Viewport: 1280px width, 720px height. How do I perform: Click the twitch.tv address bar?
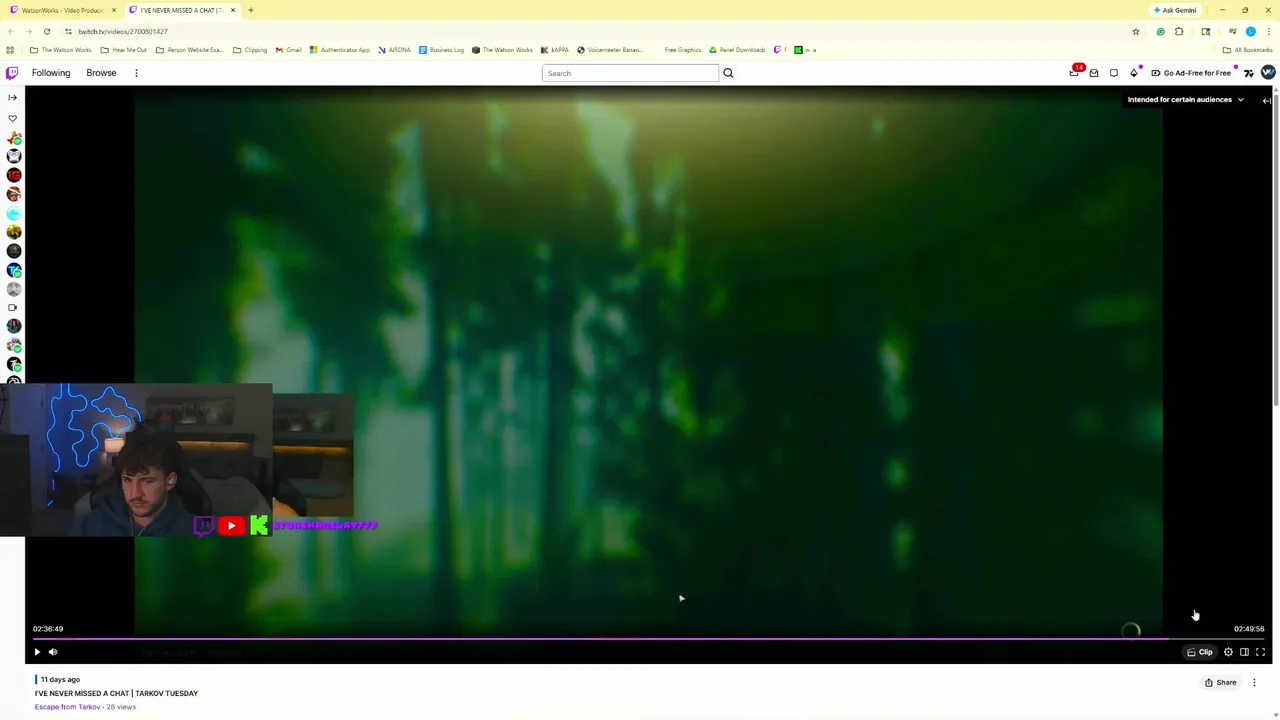coord(600,31)
